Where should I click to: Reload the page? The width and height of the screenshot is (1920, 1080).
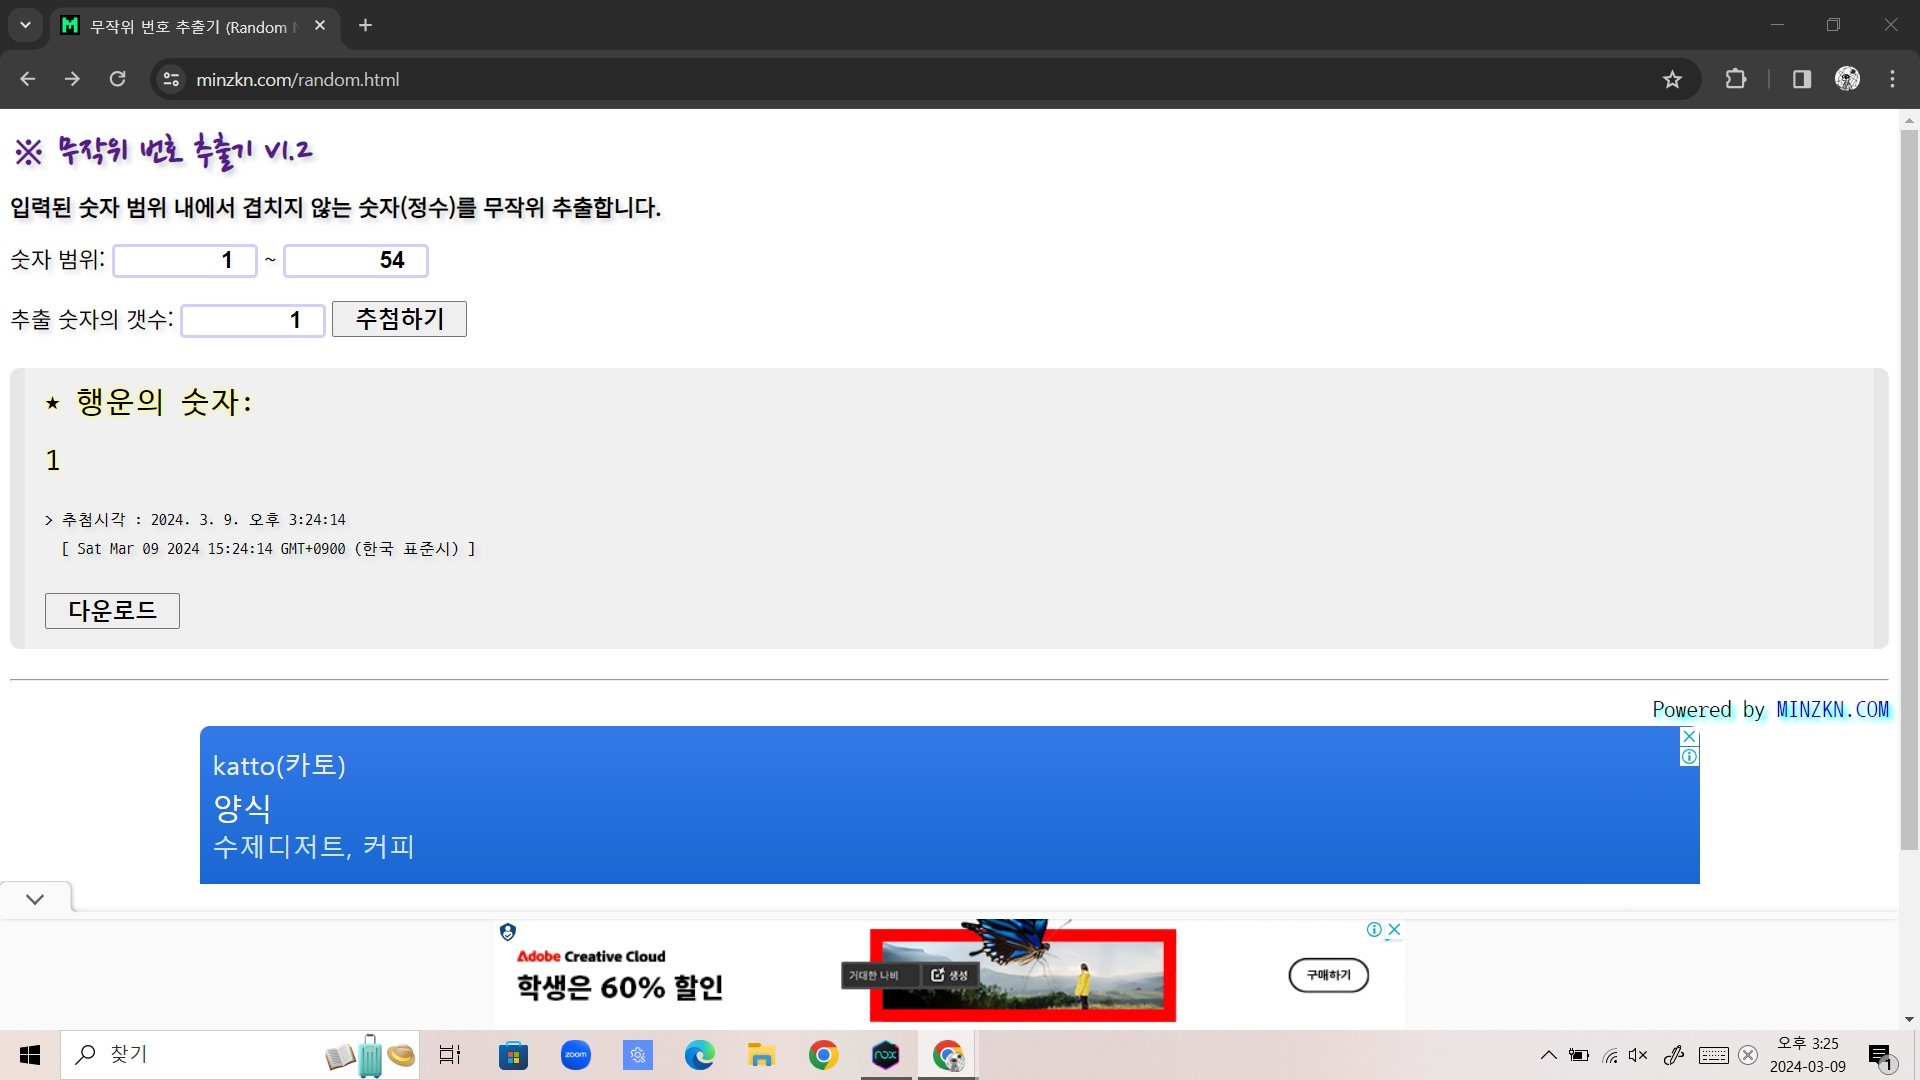click(117, 79)
